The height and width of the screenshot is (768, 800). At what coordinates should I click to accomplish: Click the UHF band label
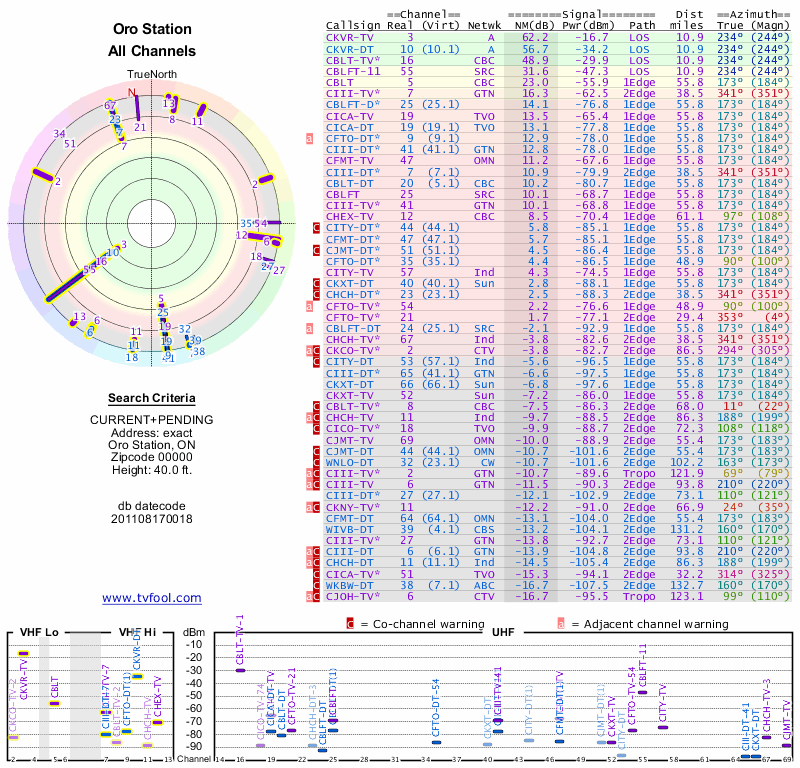pyautogui.click(x=503, y=632)
